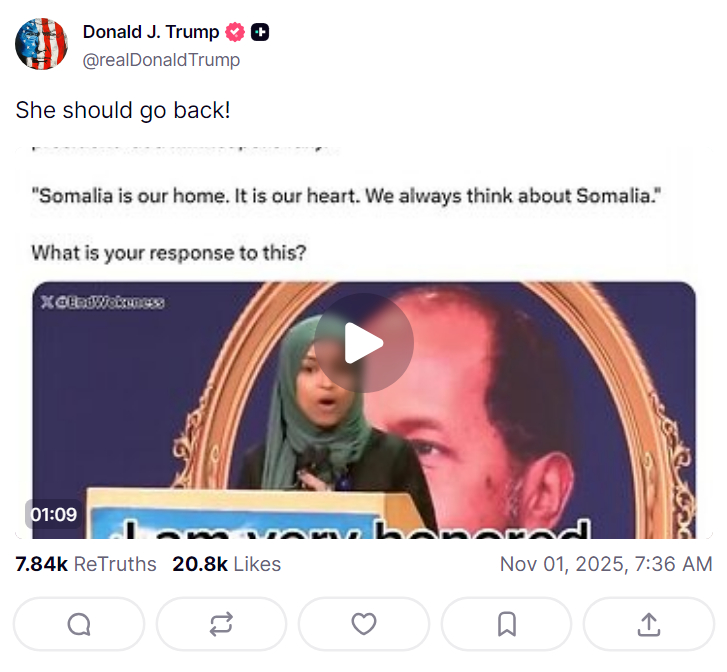This screenshot has height=672, width=727.
Task: View the 7.84k ReTruths list
Action: click(86, 564)
